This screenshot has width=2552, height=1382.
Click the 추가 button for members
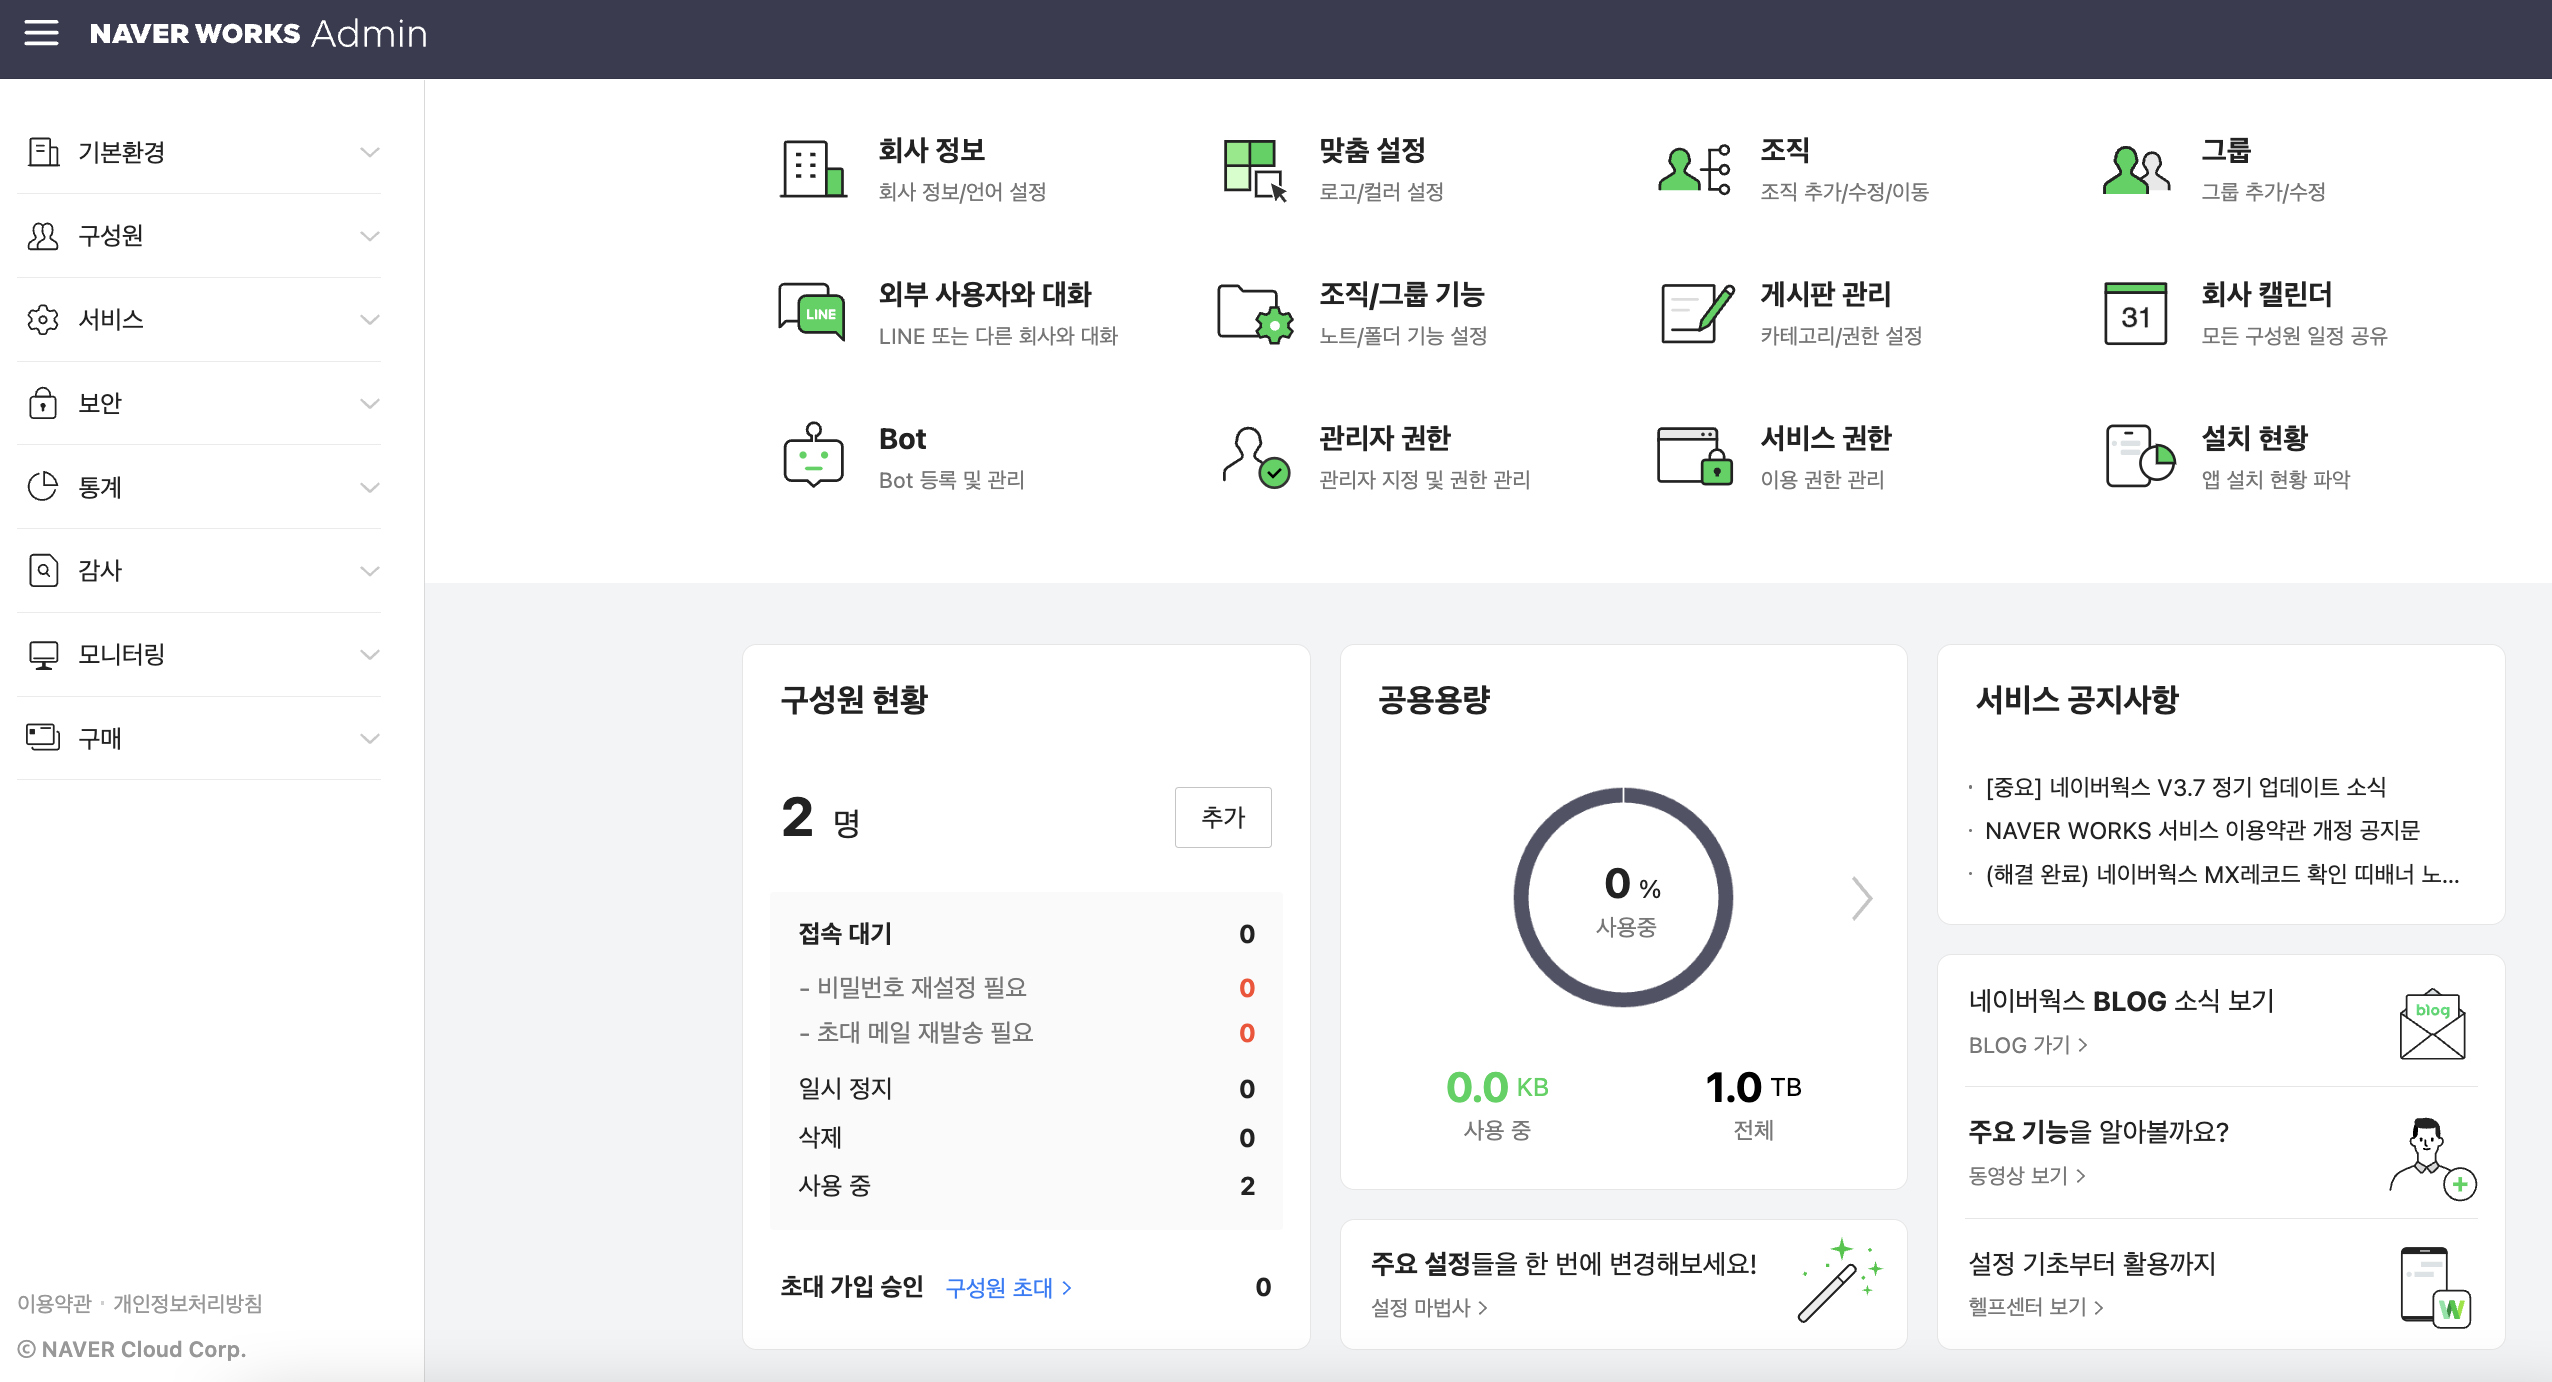coord(1222,817)
